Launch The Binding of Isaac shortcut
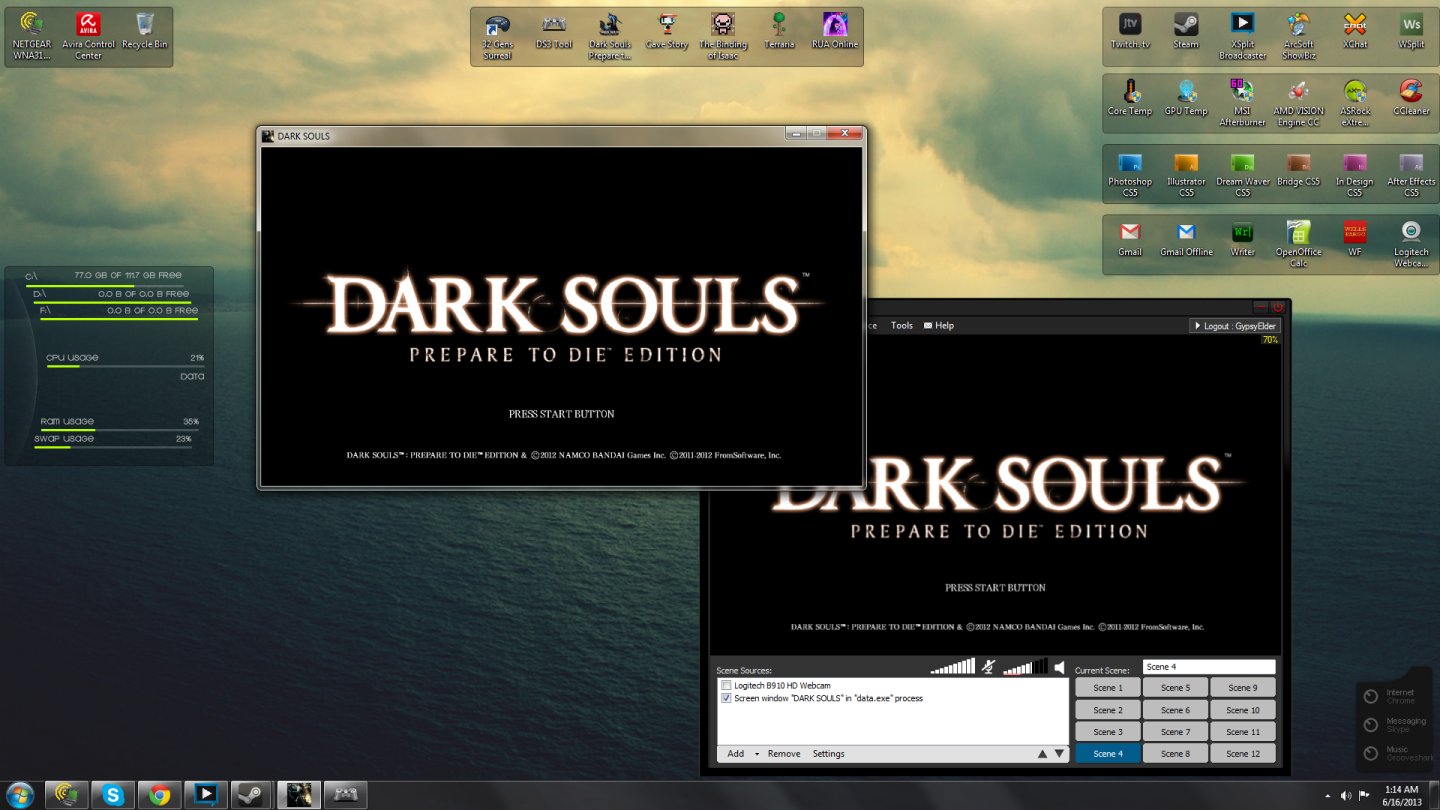 coord(722,37)
